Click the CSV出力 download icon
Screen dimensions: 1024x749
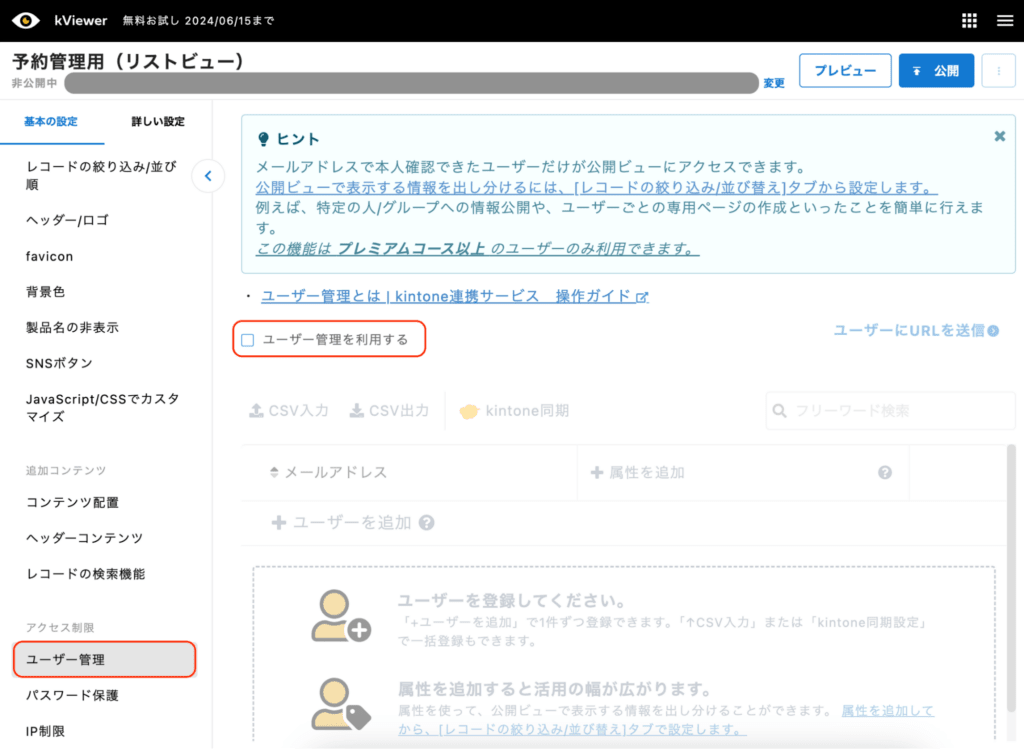tap(355, 410)
